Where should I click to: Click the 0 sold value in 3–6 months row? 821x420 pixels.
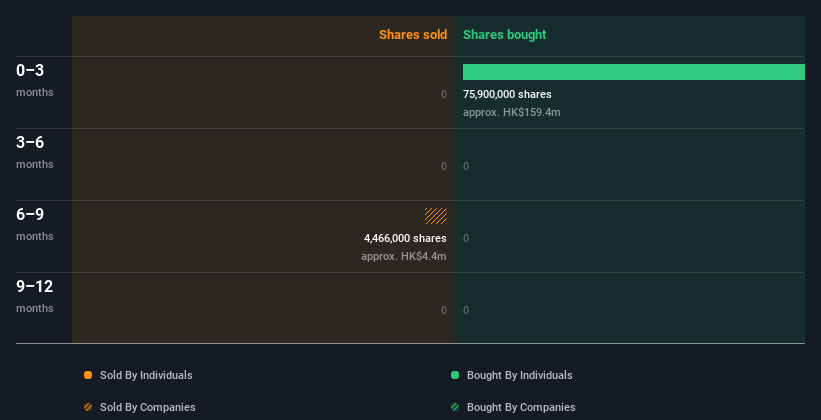[444, 166]
